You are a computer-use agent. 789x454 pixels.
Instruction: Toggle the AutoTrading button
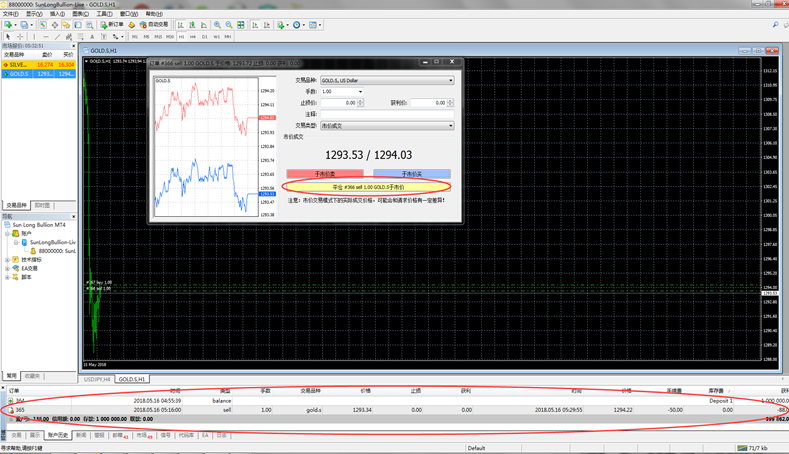[x=154, y=25]
